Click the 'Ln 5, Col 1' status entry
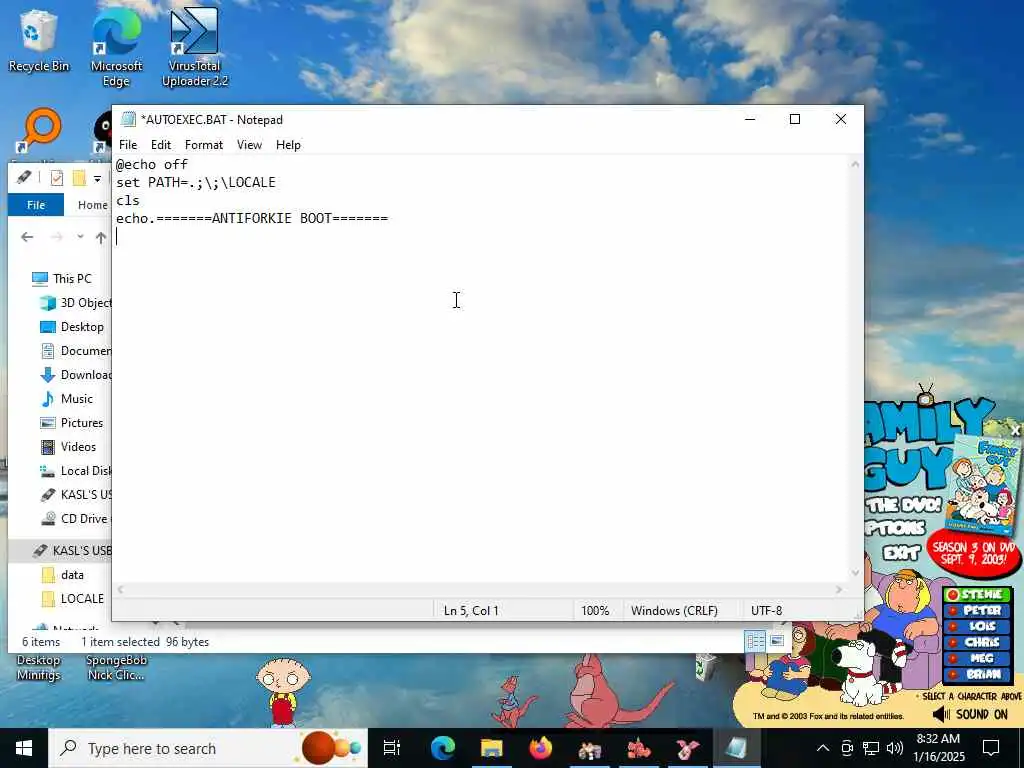 pyautogui.click(x=471, y=611)
